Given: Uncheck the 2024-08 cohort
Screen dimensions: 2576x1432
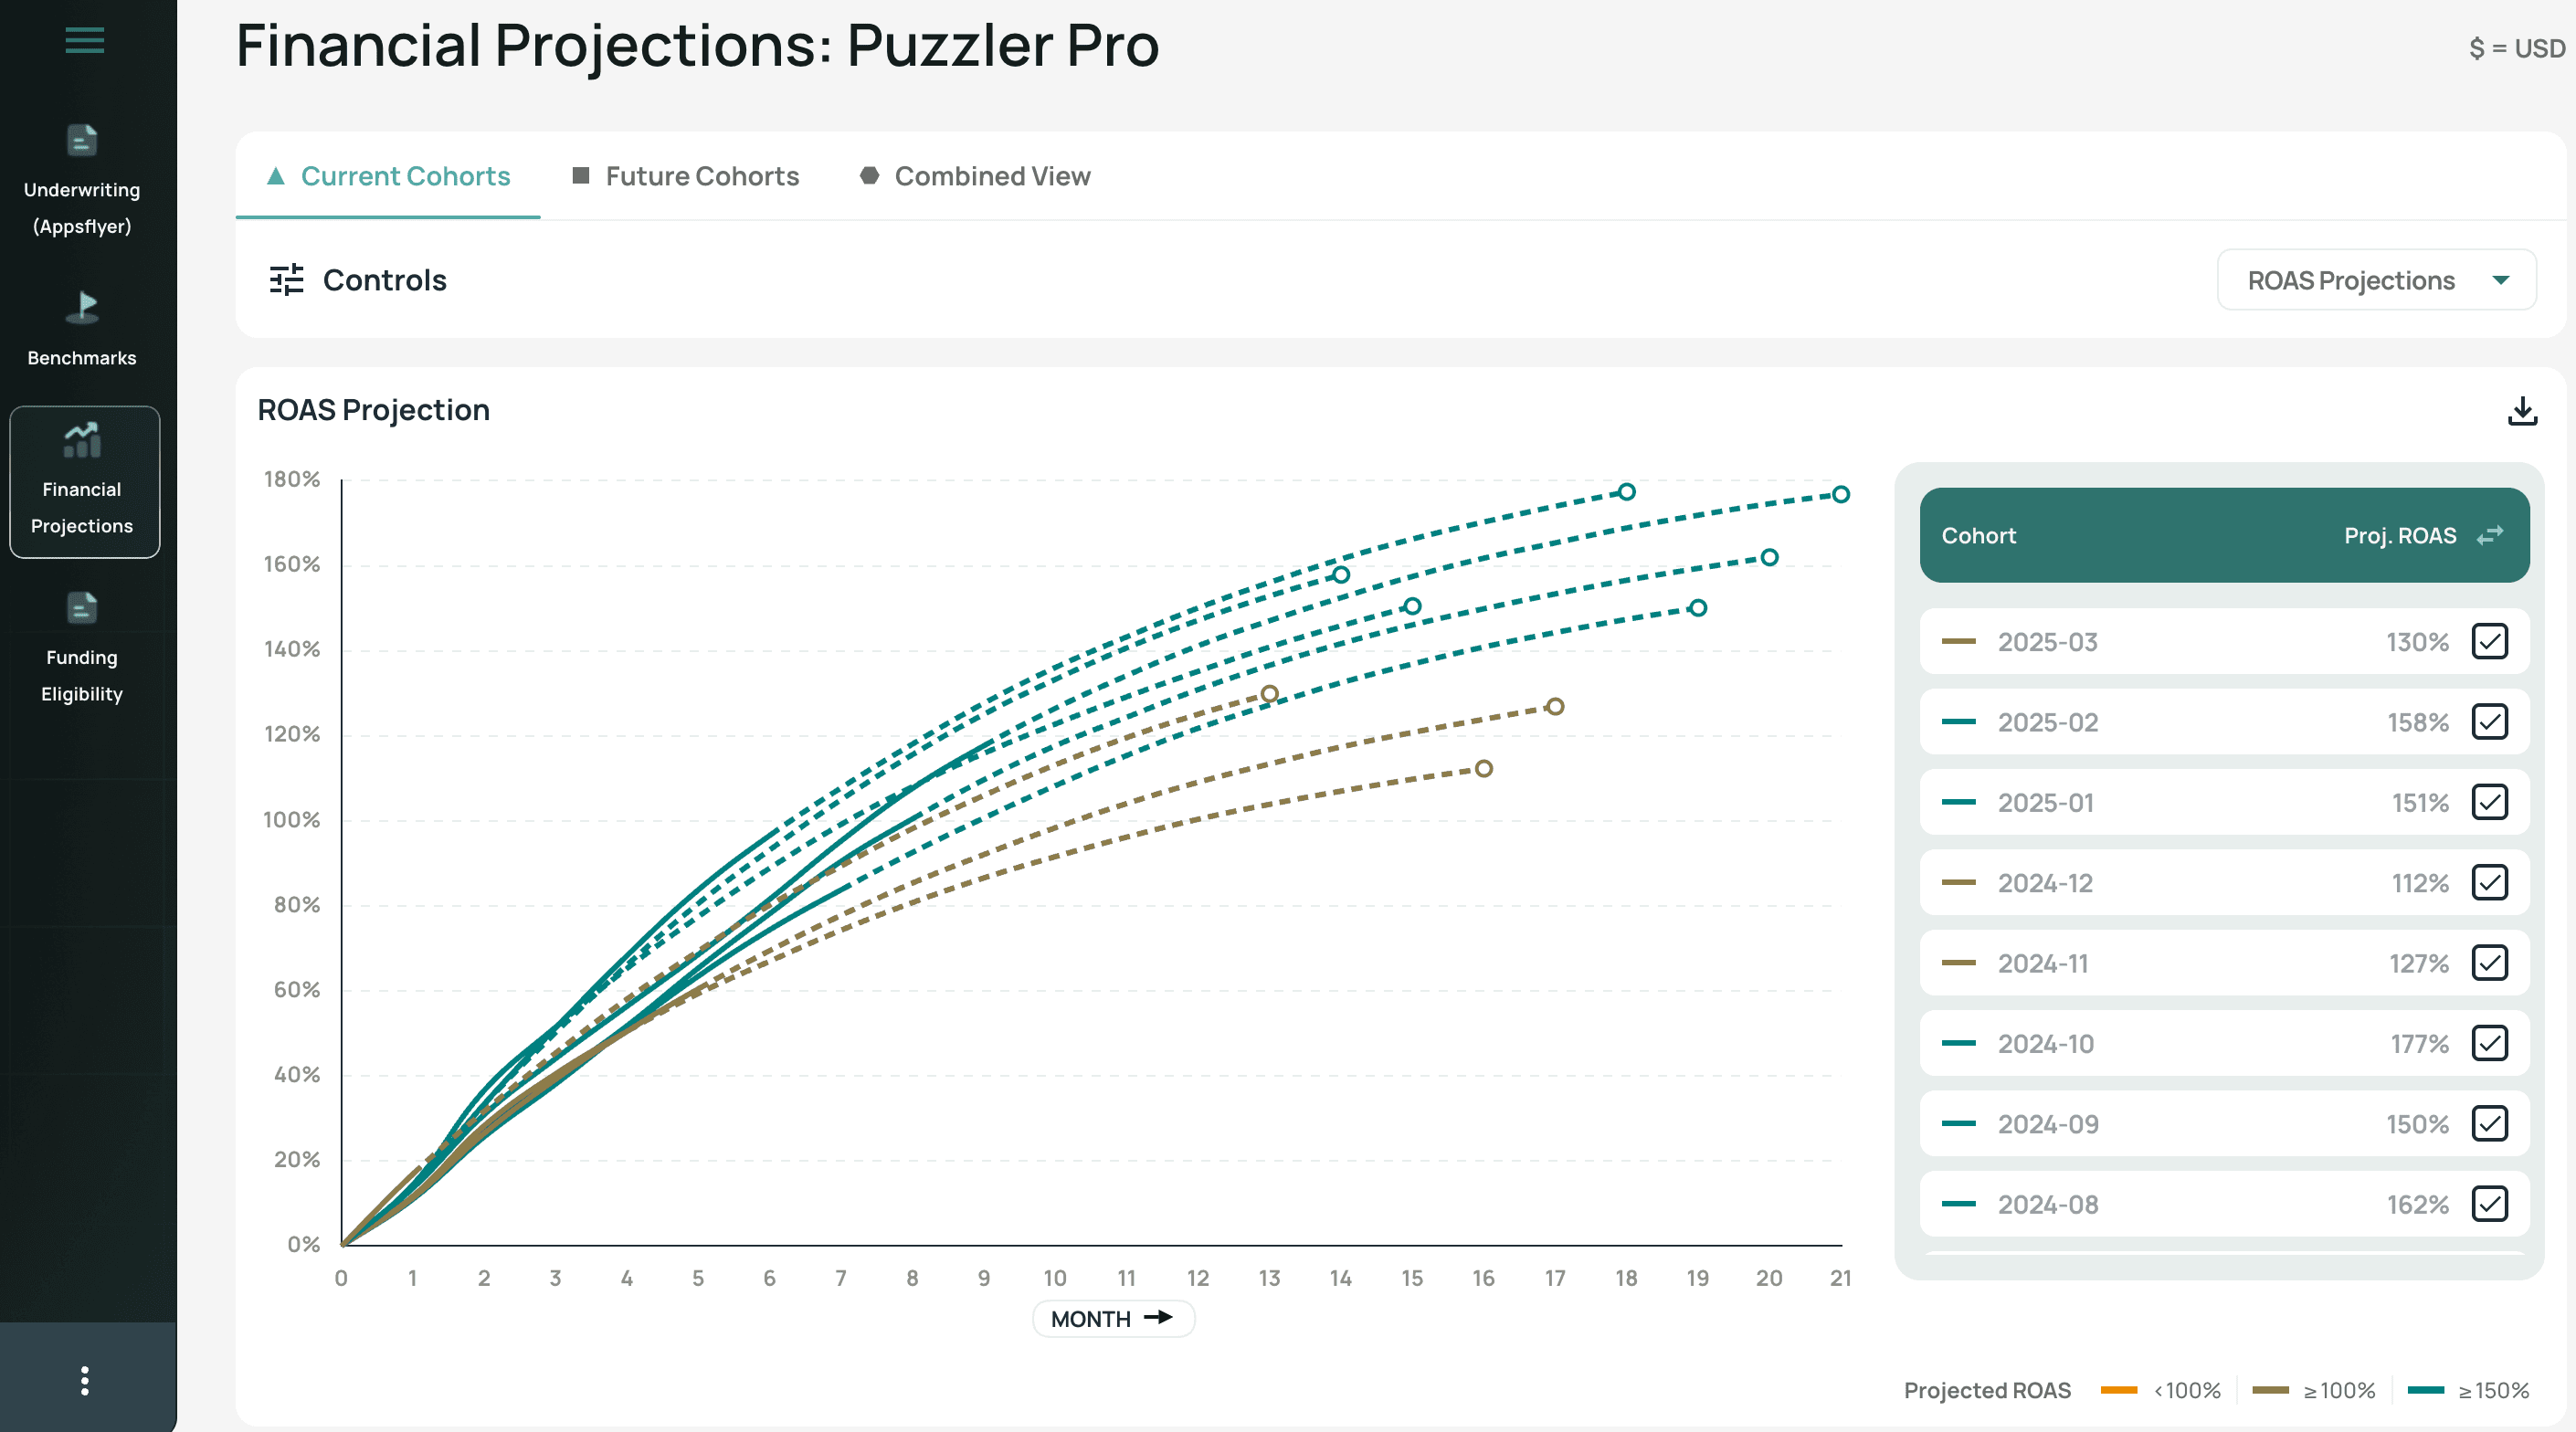Looking at the screenshot, I should click(2492, 1204).
